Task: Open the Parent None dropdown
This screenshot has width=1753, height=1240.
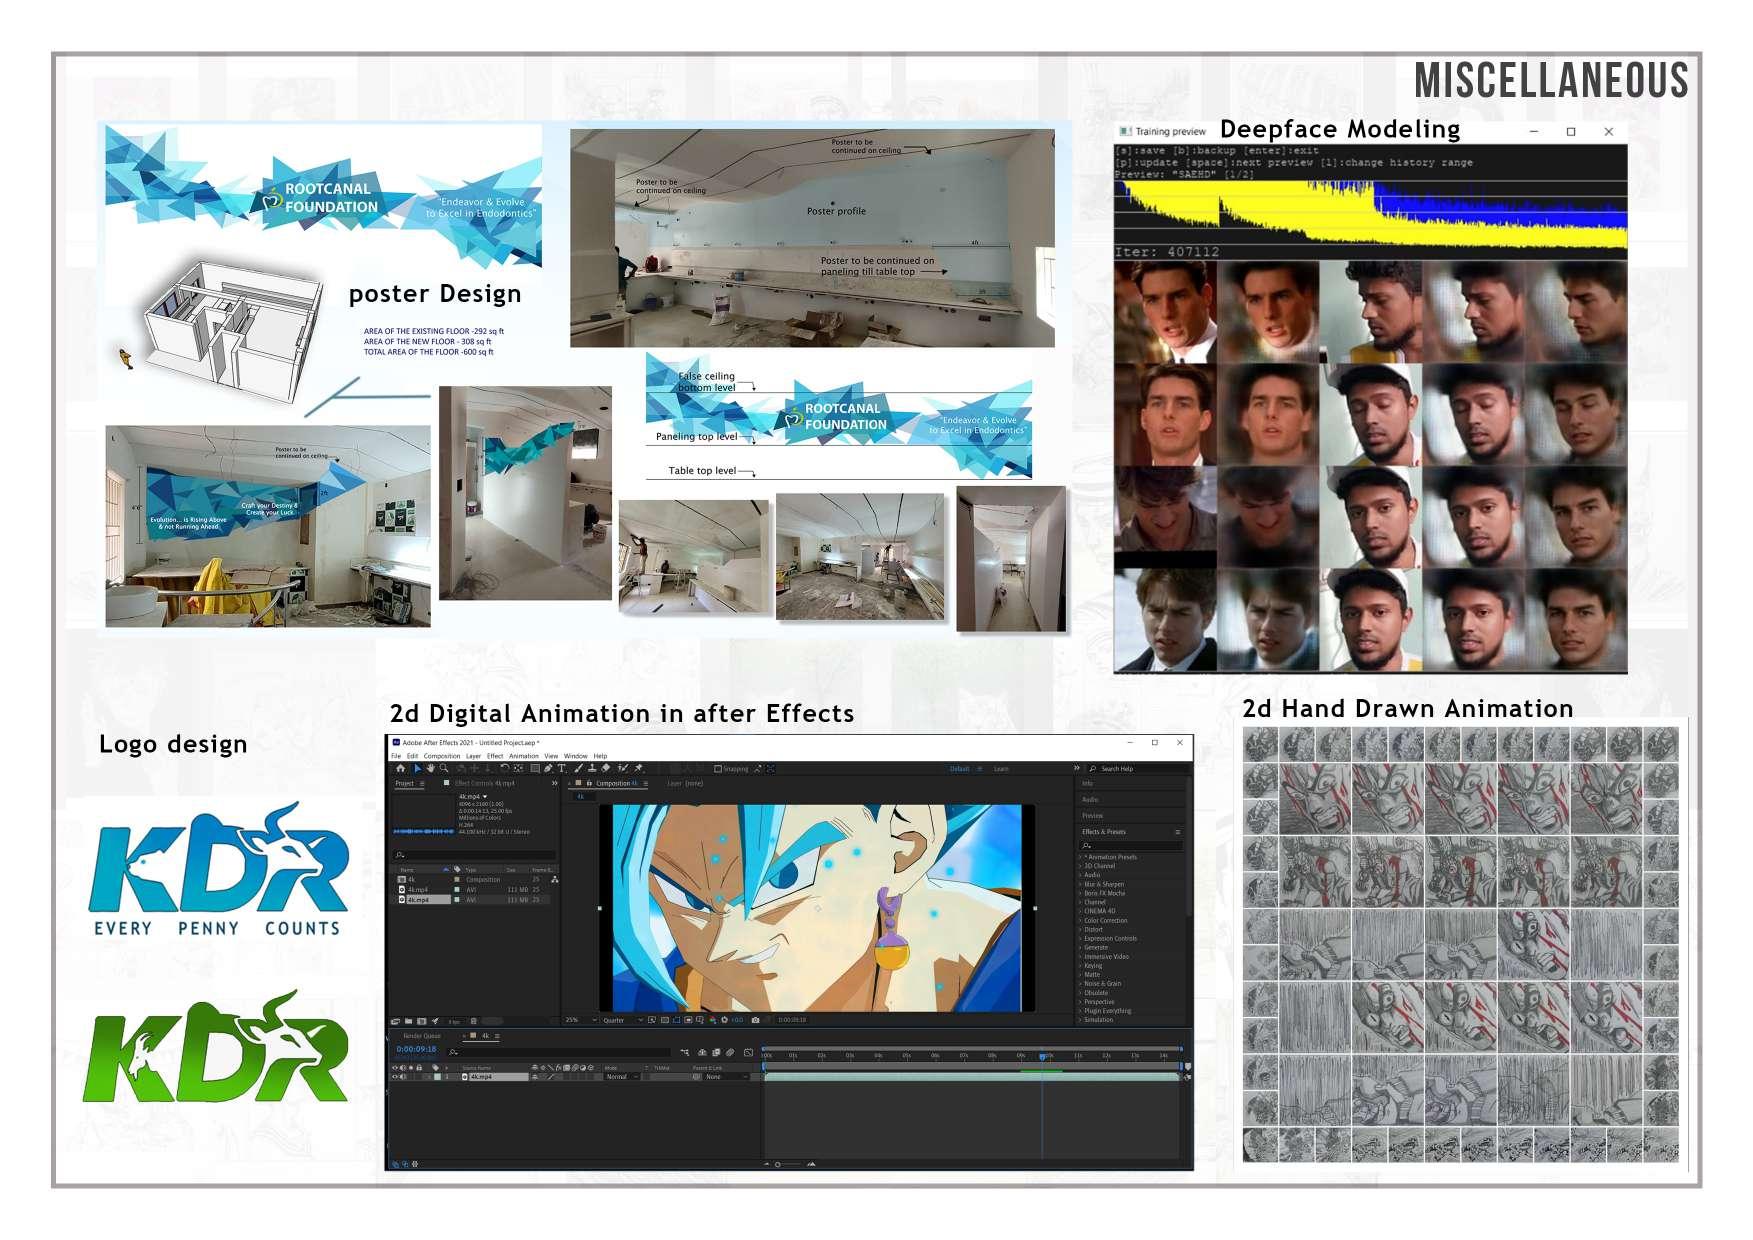Action: [724, 1077]
